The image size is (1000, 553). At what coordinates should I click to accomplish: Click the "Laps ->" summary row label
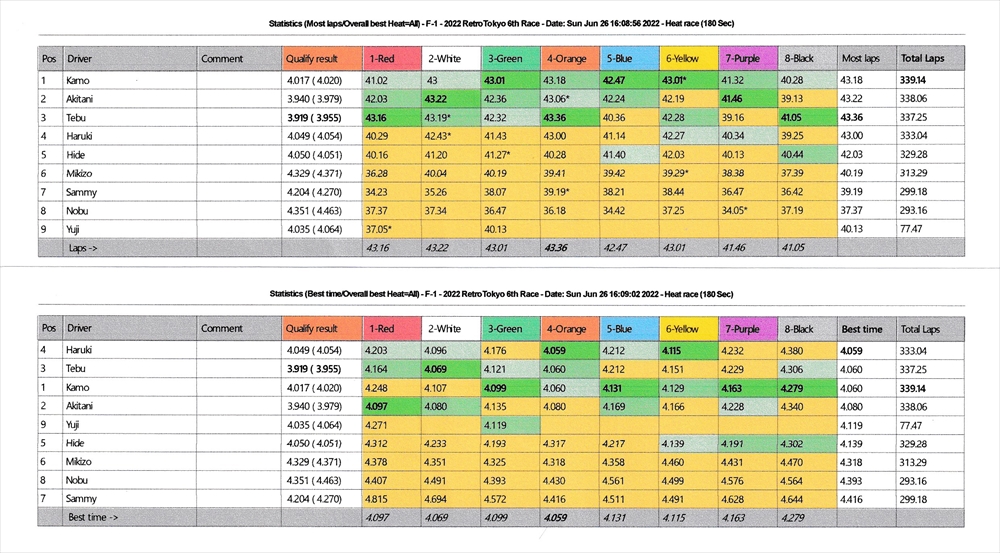pyautogui.click(x=85, y=246)
